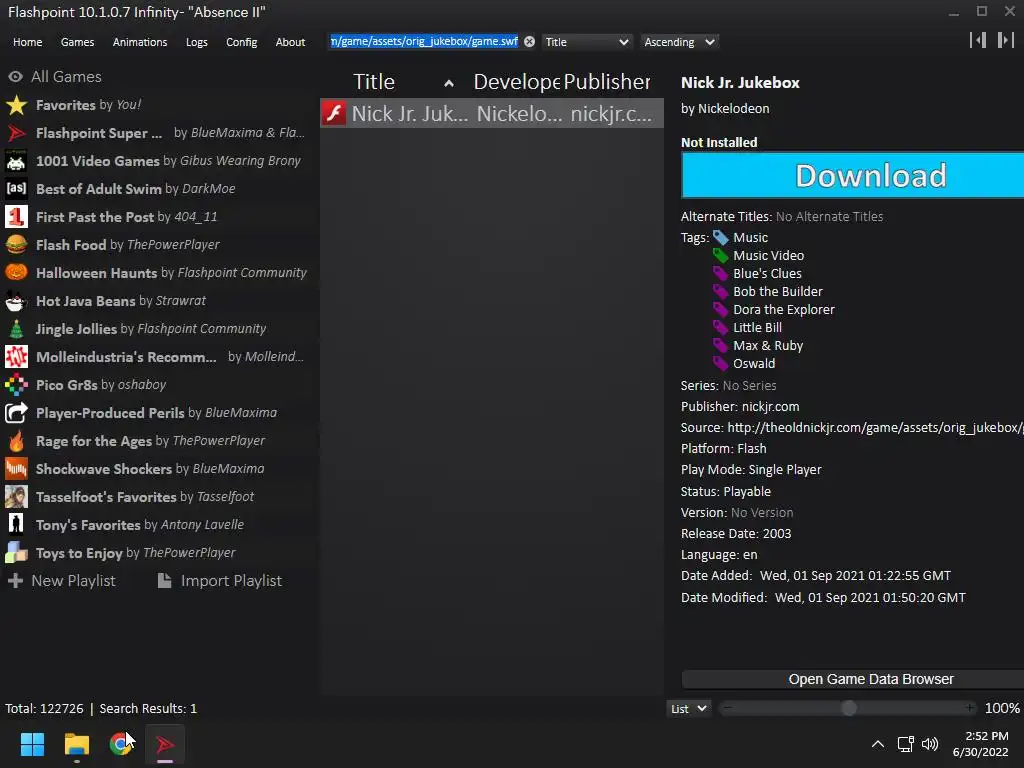The width and height of the screenshot is (1024, 768).
Task: Open the Logs tab
Action: pos(197,42)
